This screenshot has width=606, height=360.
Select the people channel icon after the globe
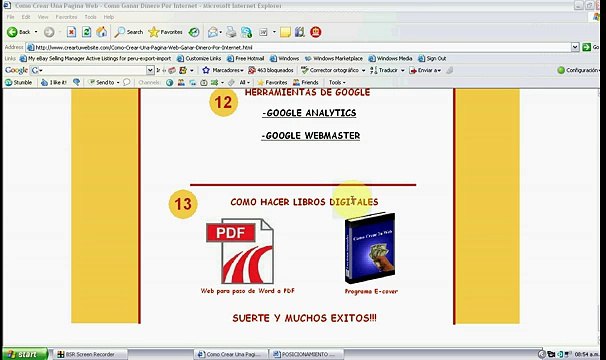(x=181, y=82)
